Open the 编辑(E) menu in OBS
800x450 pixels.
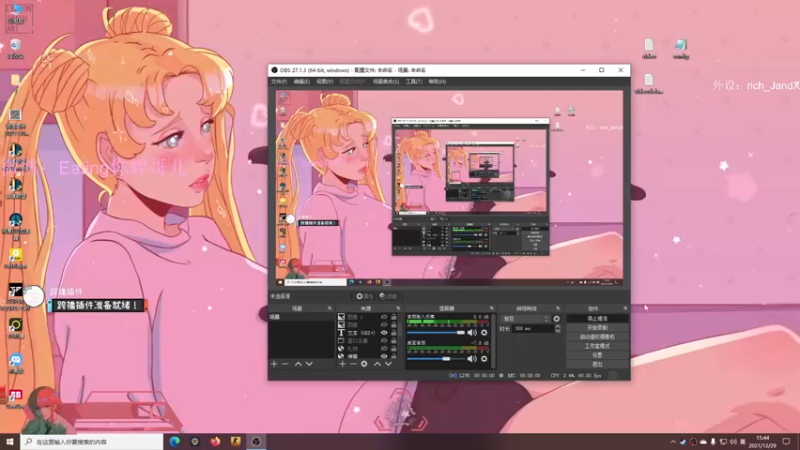pos(302,82)
